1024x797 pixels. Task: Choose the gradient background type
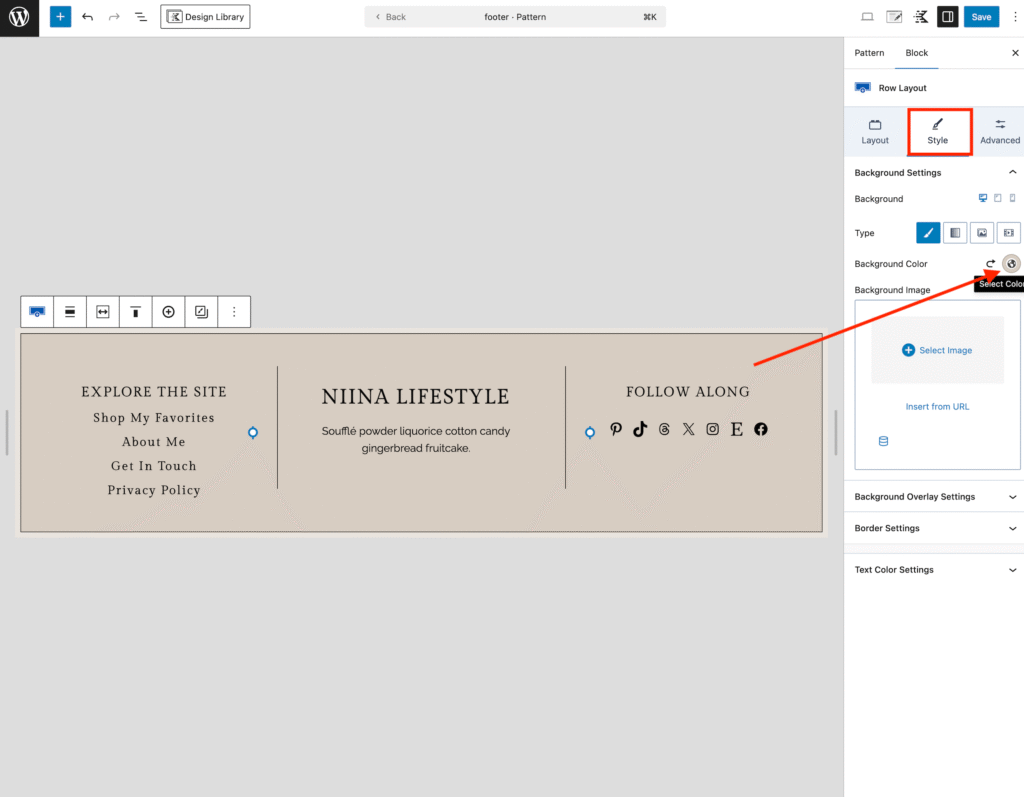tap(955, 233)
